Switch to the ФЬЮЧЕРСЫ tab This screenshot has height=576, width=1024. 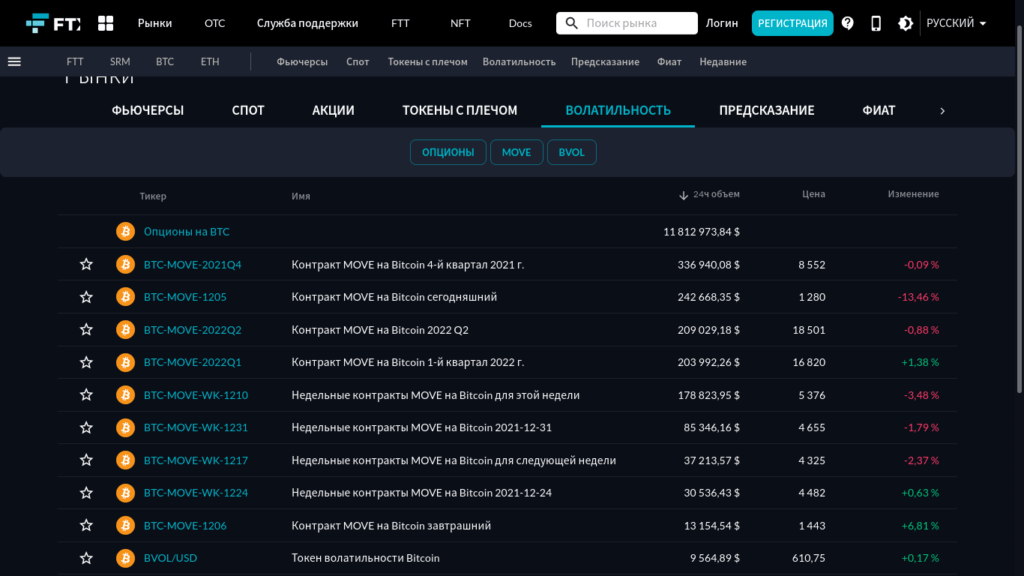point(148,110)
